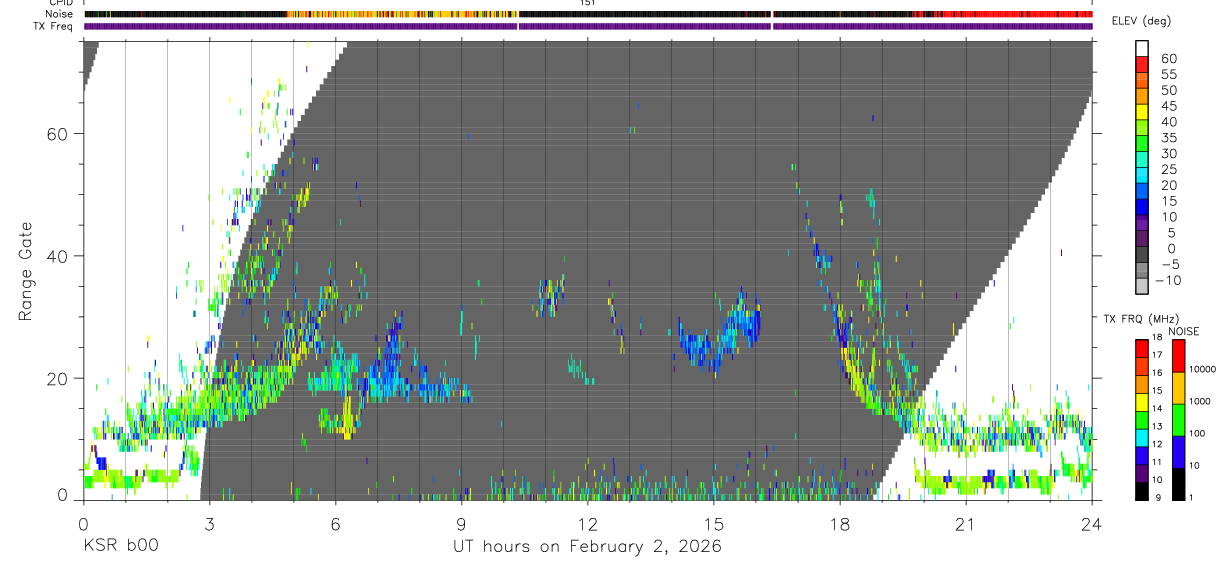Click the red top segment of TX FRQ legend

pos(1141,348)
